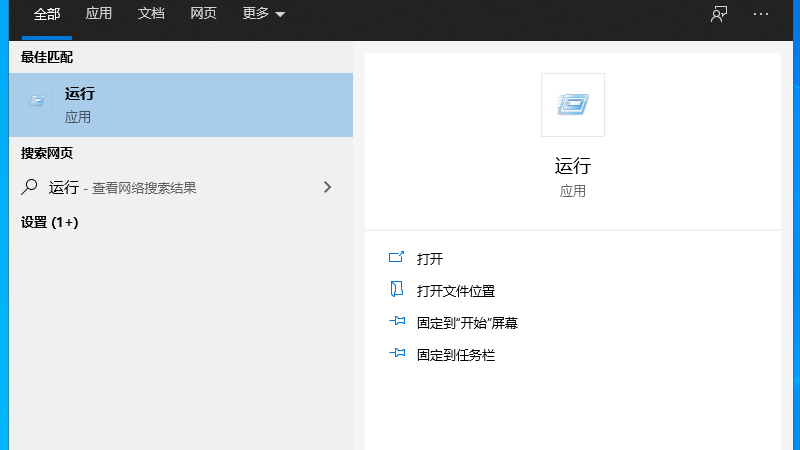This screenshot has height=450, width=800.
Task: Expand the 设置 (1+) results group
Action: tap(50, 222)
